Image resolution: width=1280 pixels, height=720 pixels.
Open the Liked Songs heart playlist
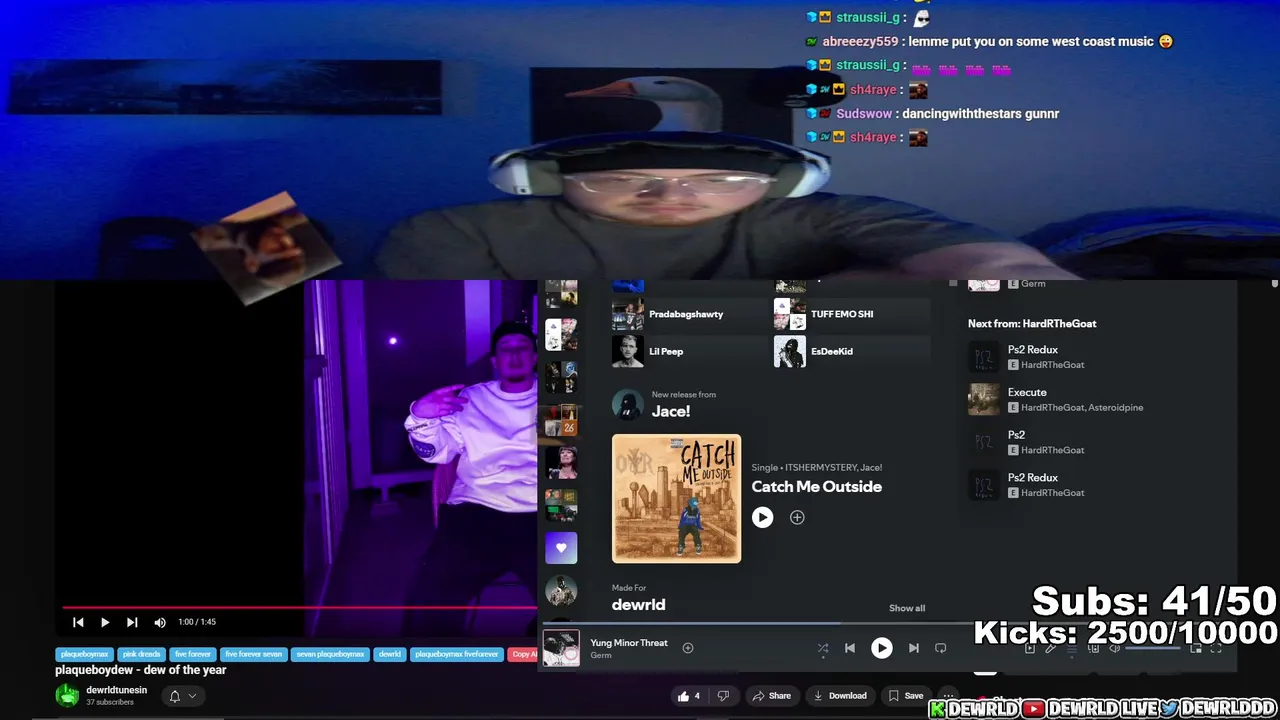coord(561,547)
